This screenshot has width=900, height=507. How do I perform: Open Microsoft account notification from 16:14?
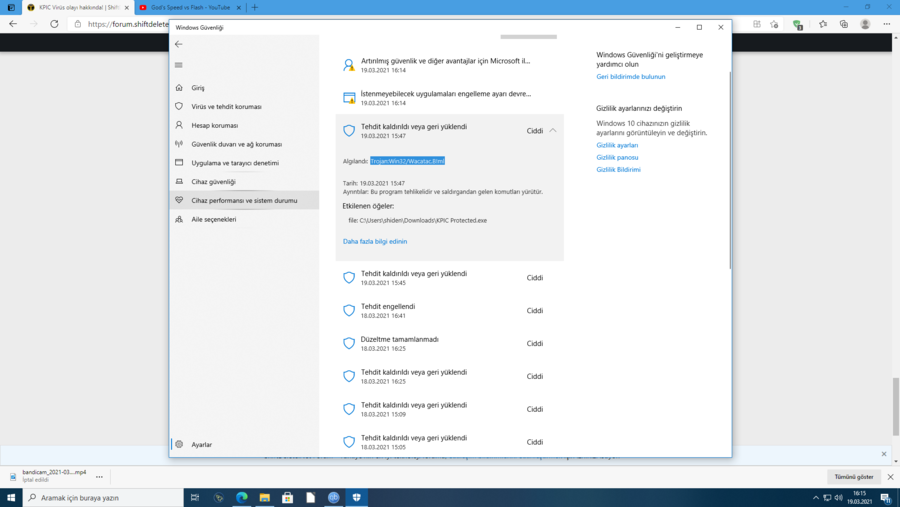pos(449,65)
